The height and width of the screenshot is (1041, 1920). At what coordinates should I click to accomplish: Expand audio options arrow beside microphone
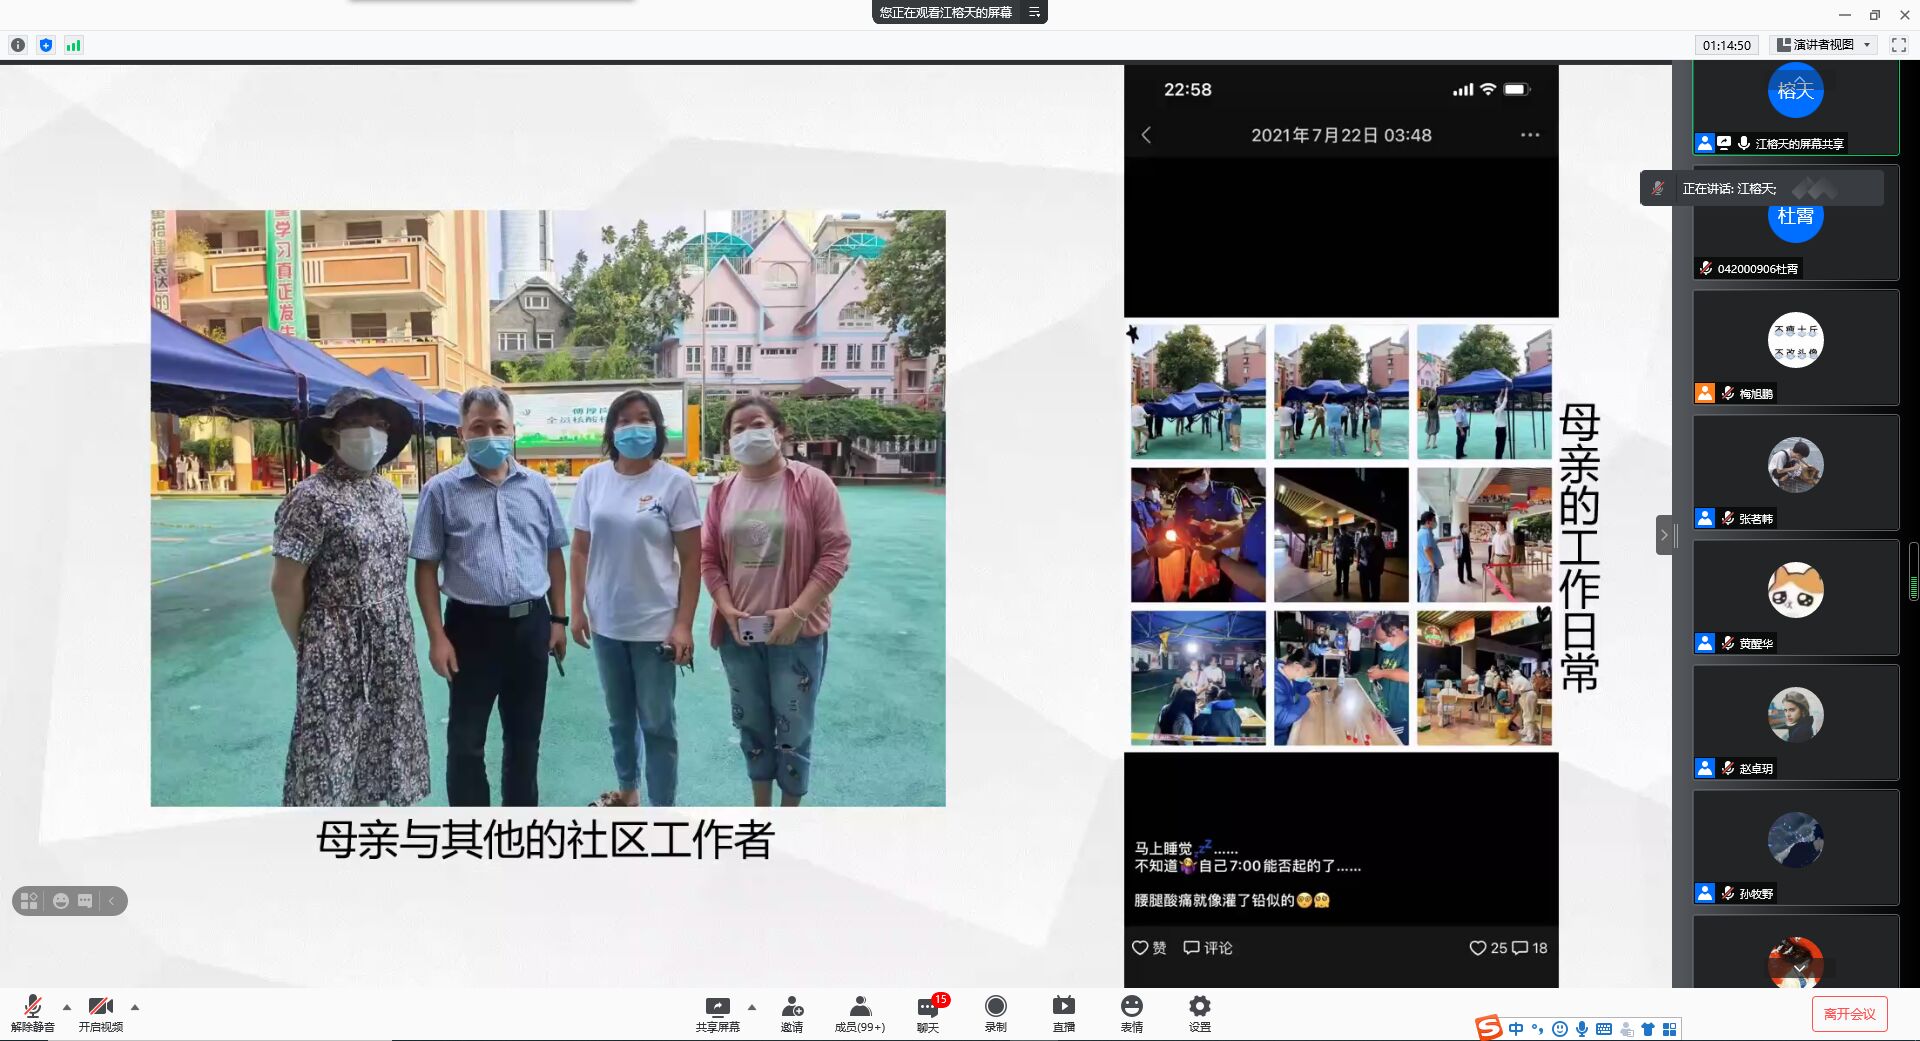[x=67, y=1007]
